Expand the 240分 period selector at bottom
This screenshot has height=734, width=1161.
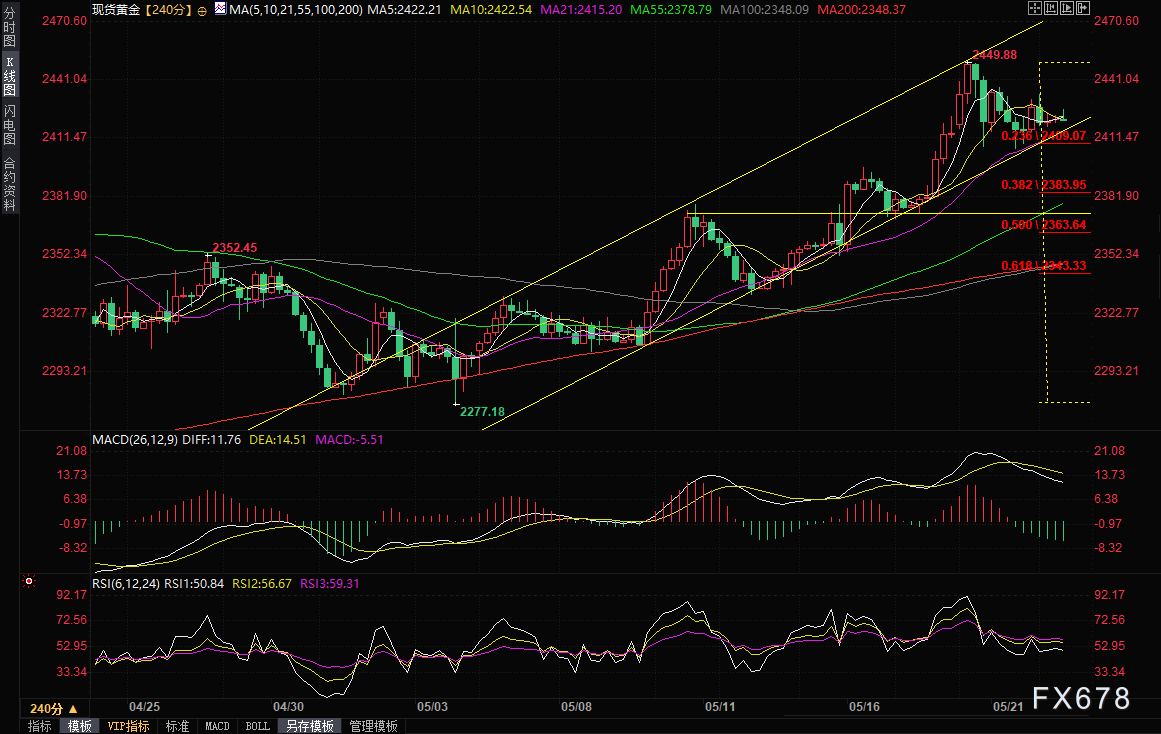[x=54, y=709]
